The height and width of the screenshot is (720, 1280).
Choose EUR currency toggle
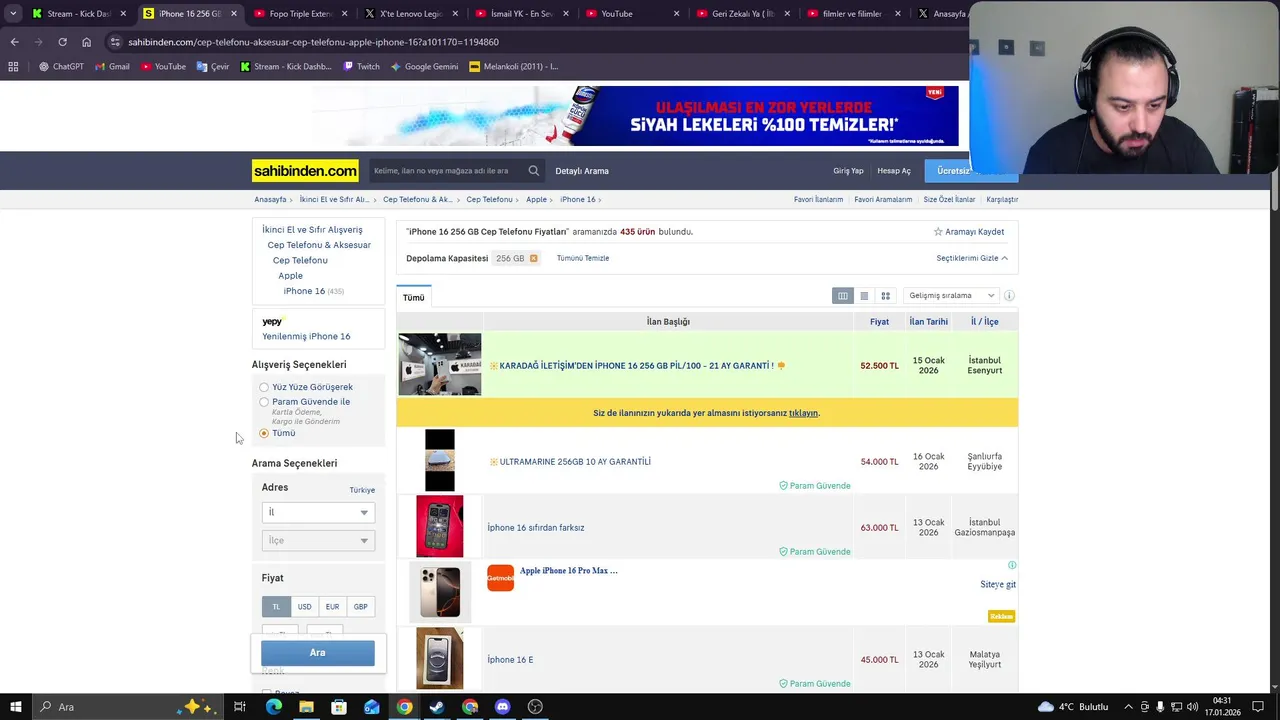(332, 607)
